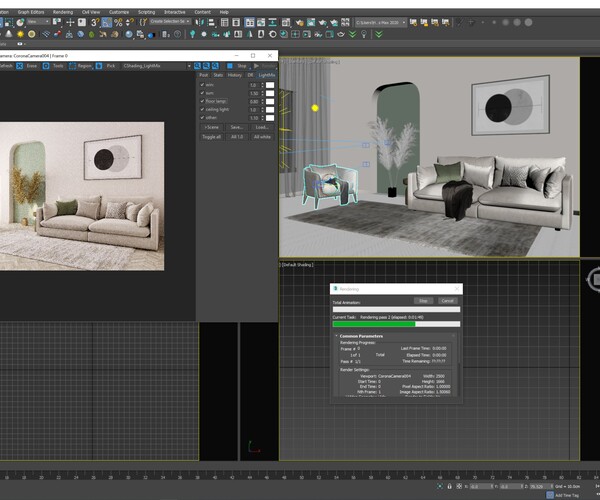The width and height of the screenshot is (600, 500).
Task: Collapse the Common Parameters rollout
Action: click(x=337, y=336)
